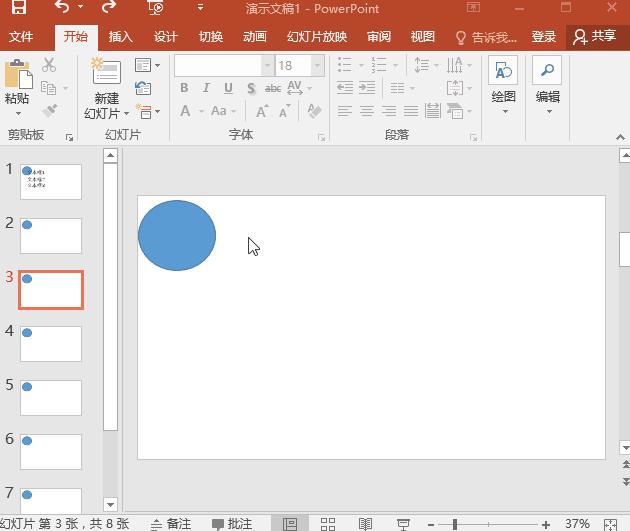Expand the font name combo box
The image size is (630, 531).
[x=267, y=65]
